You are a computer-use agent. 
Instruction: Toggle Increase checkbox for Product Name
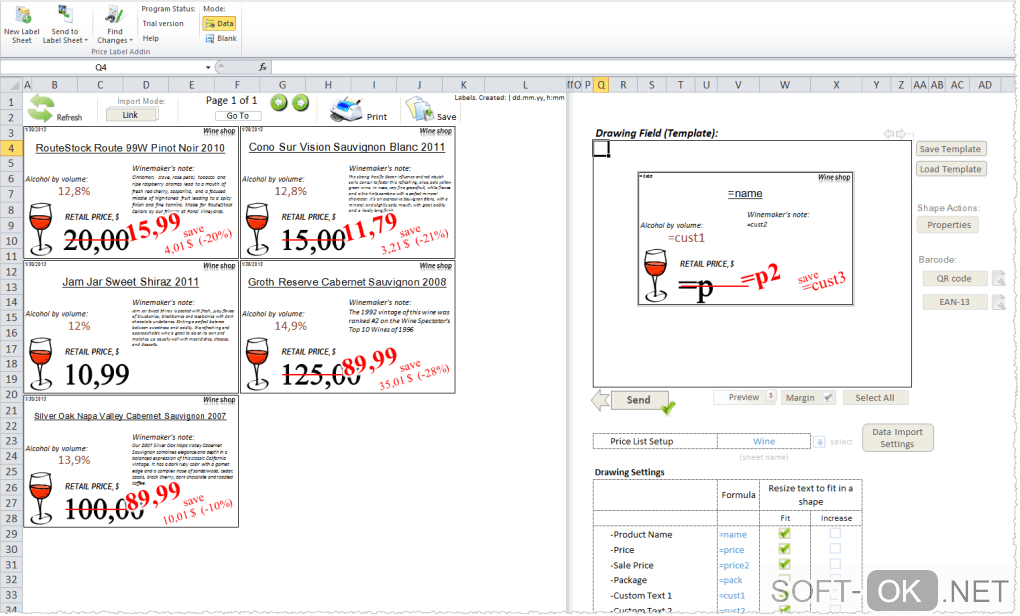coord(835,533)
